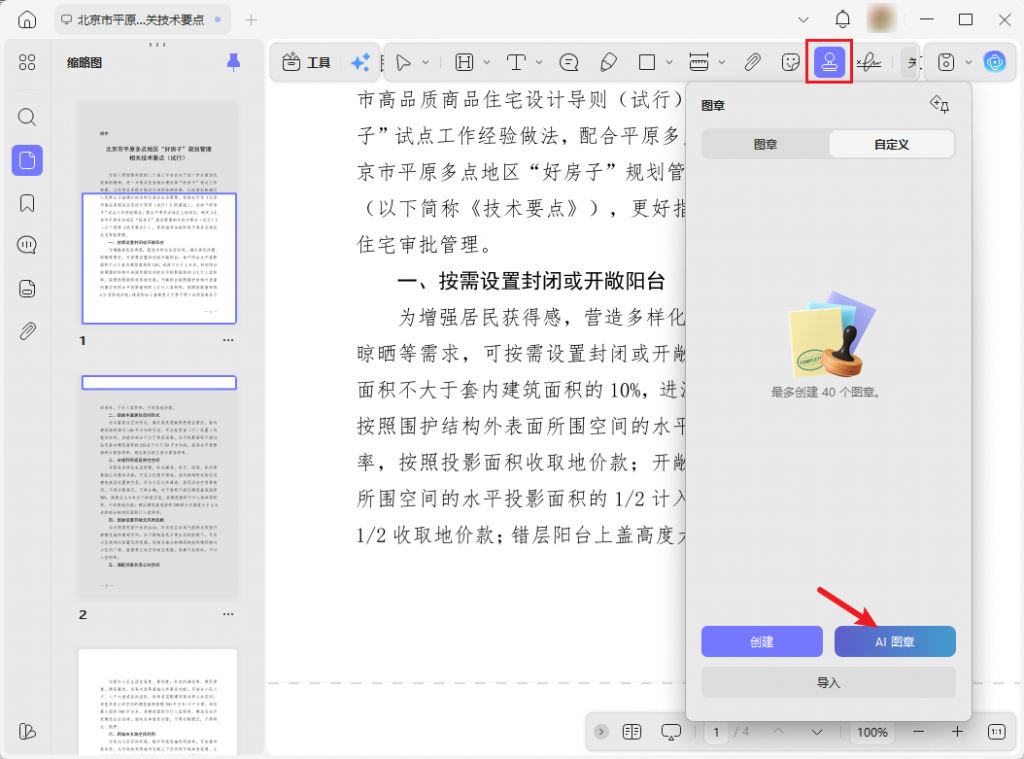
Task: Toggle pin for the stamp popup panel
Action: 938,104
